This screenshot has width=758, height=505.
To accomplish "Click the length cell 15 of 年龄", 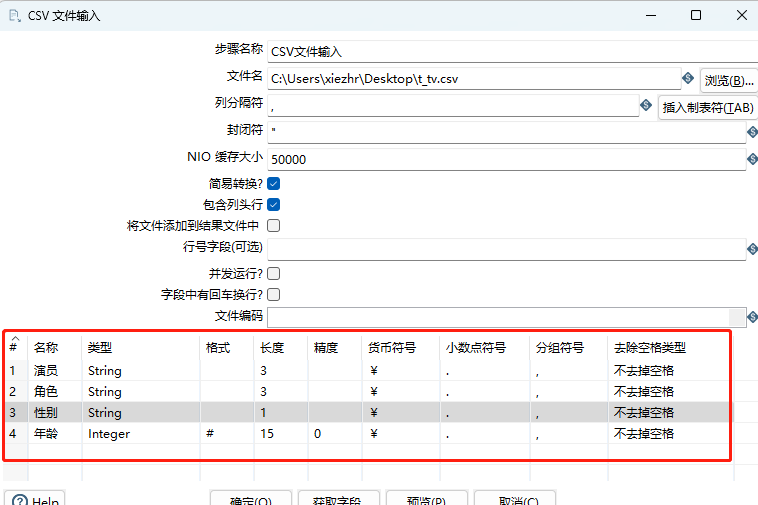I will click(281, 433).
